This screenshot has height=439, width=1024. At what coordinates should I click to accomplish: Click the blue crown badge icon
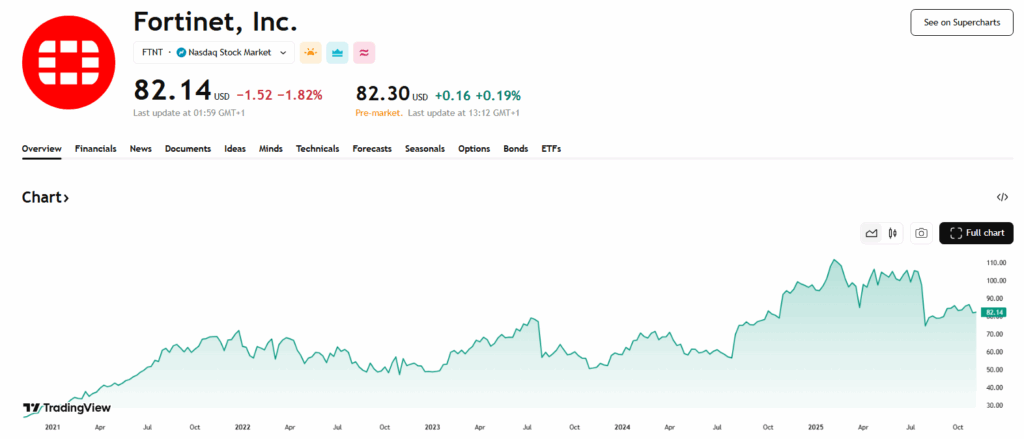(x=337, y=53)
